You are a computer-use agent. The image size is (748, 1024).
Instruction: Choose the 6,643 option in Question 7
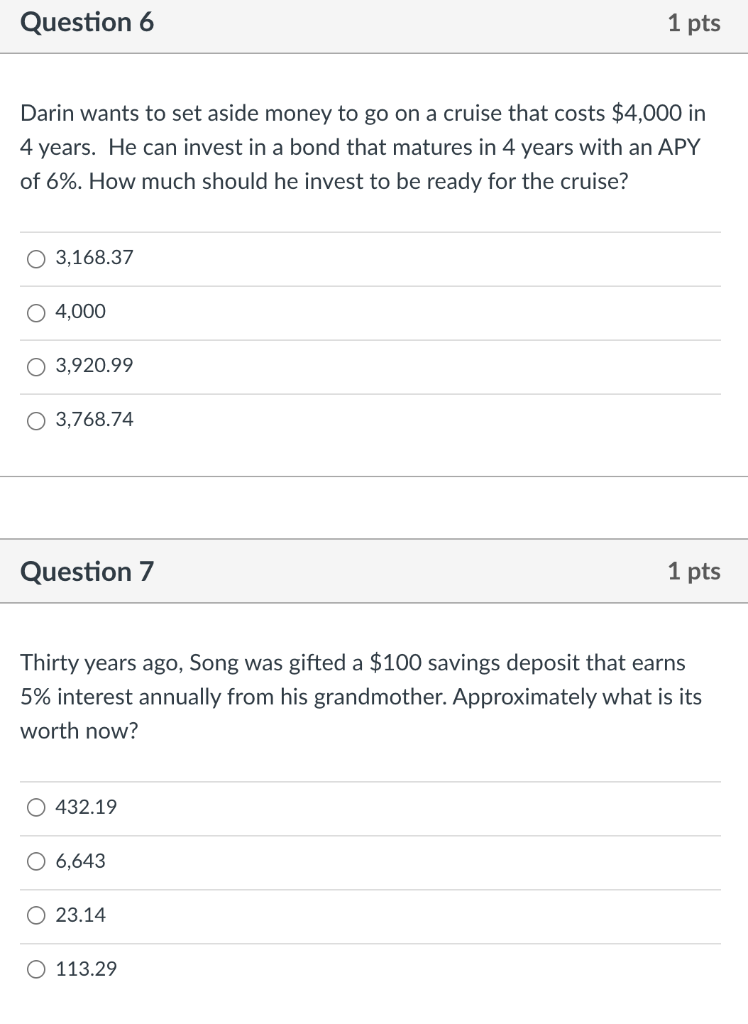pos(35,862)
